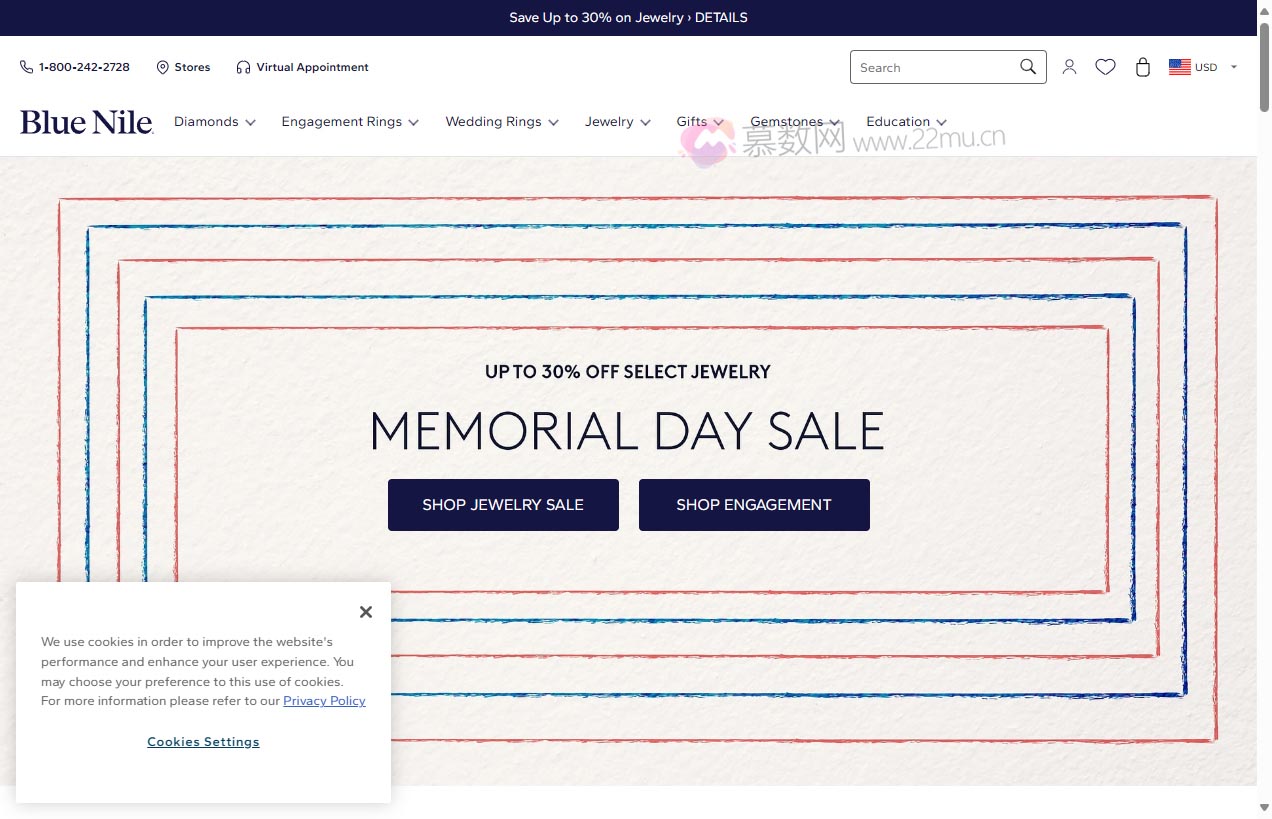The width and height of the screenshot is (1272, 819).
Task: Click the Shop Engagement button
Action: [754, 505]
